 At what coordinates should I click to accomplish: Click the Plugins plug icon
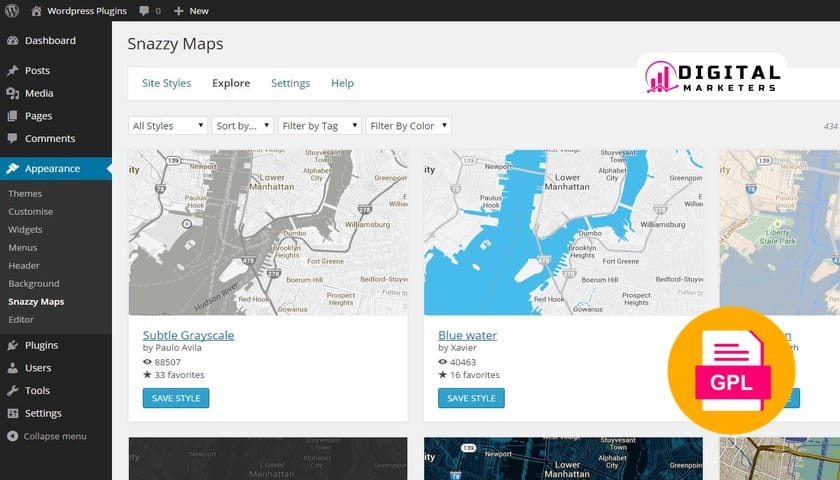13,346
